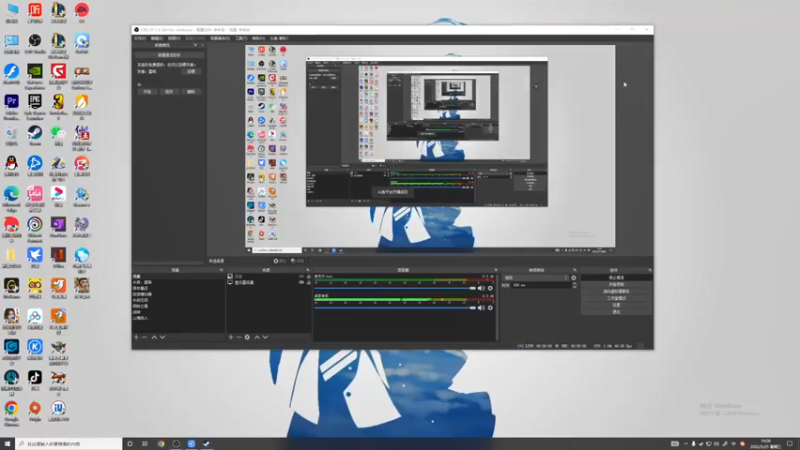The width and height of the screenshot is (800, 450).
Task: Click Start Virtual Camera in Controls panel
Action: (616, 291)
